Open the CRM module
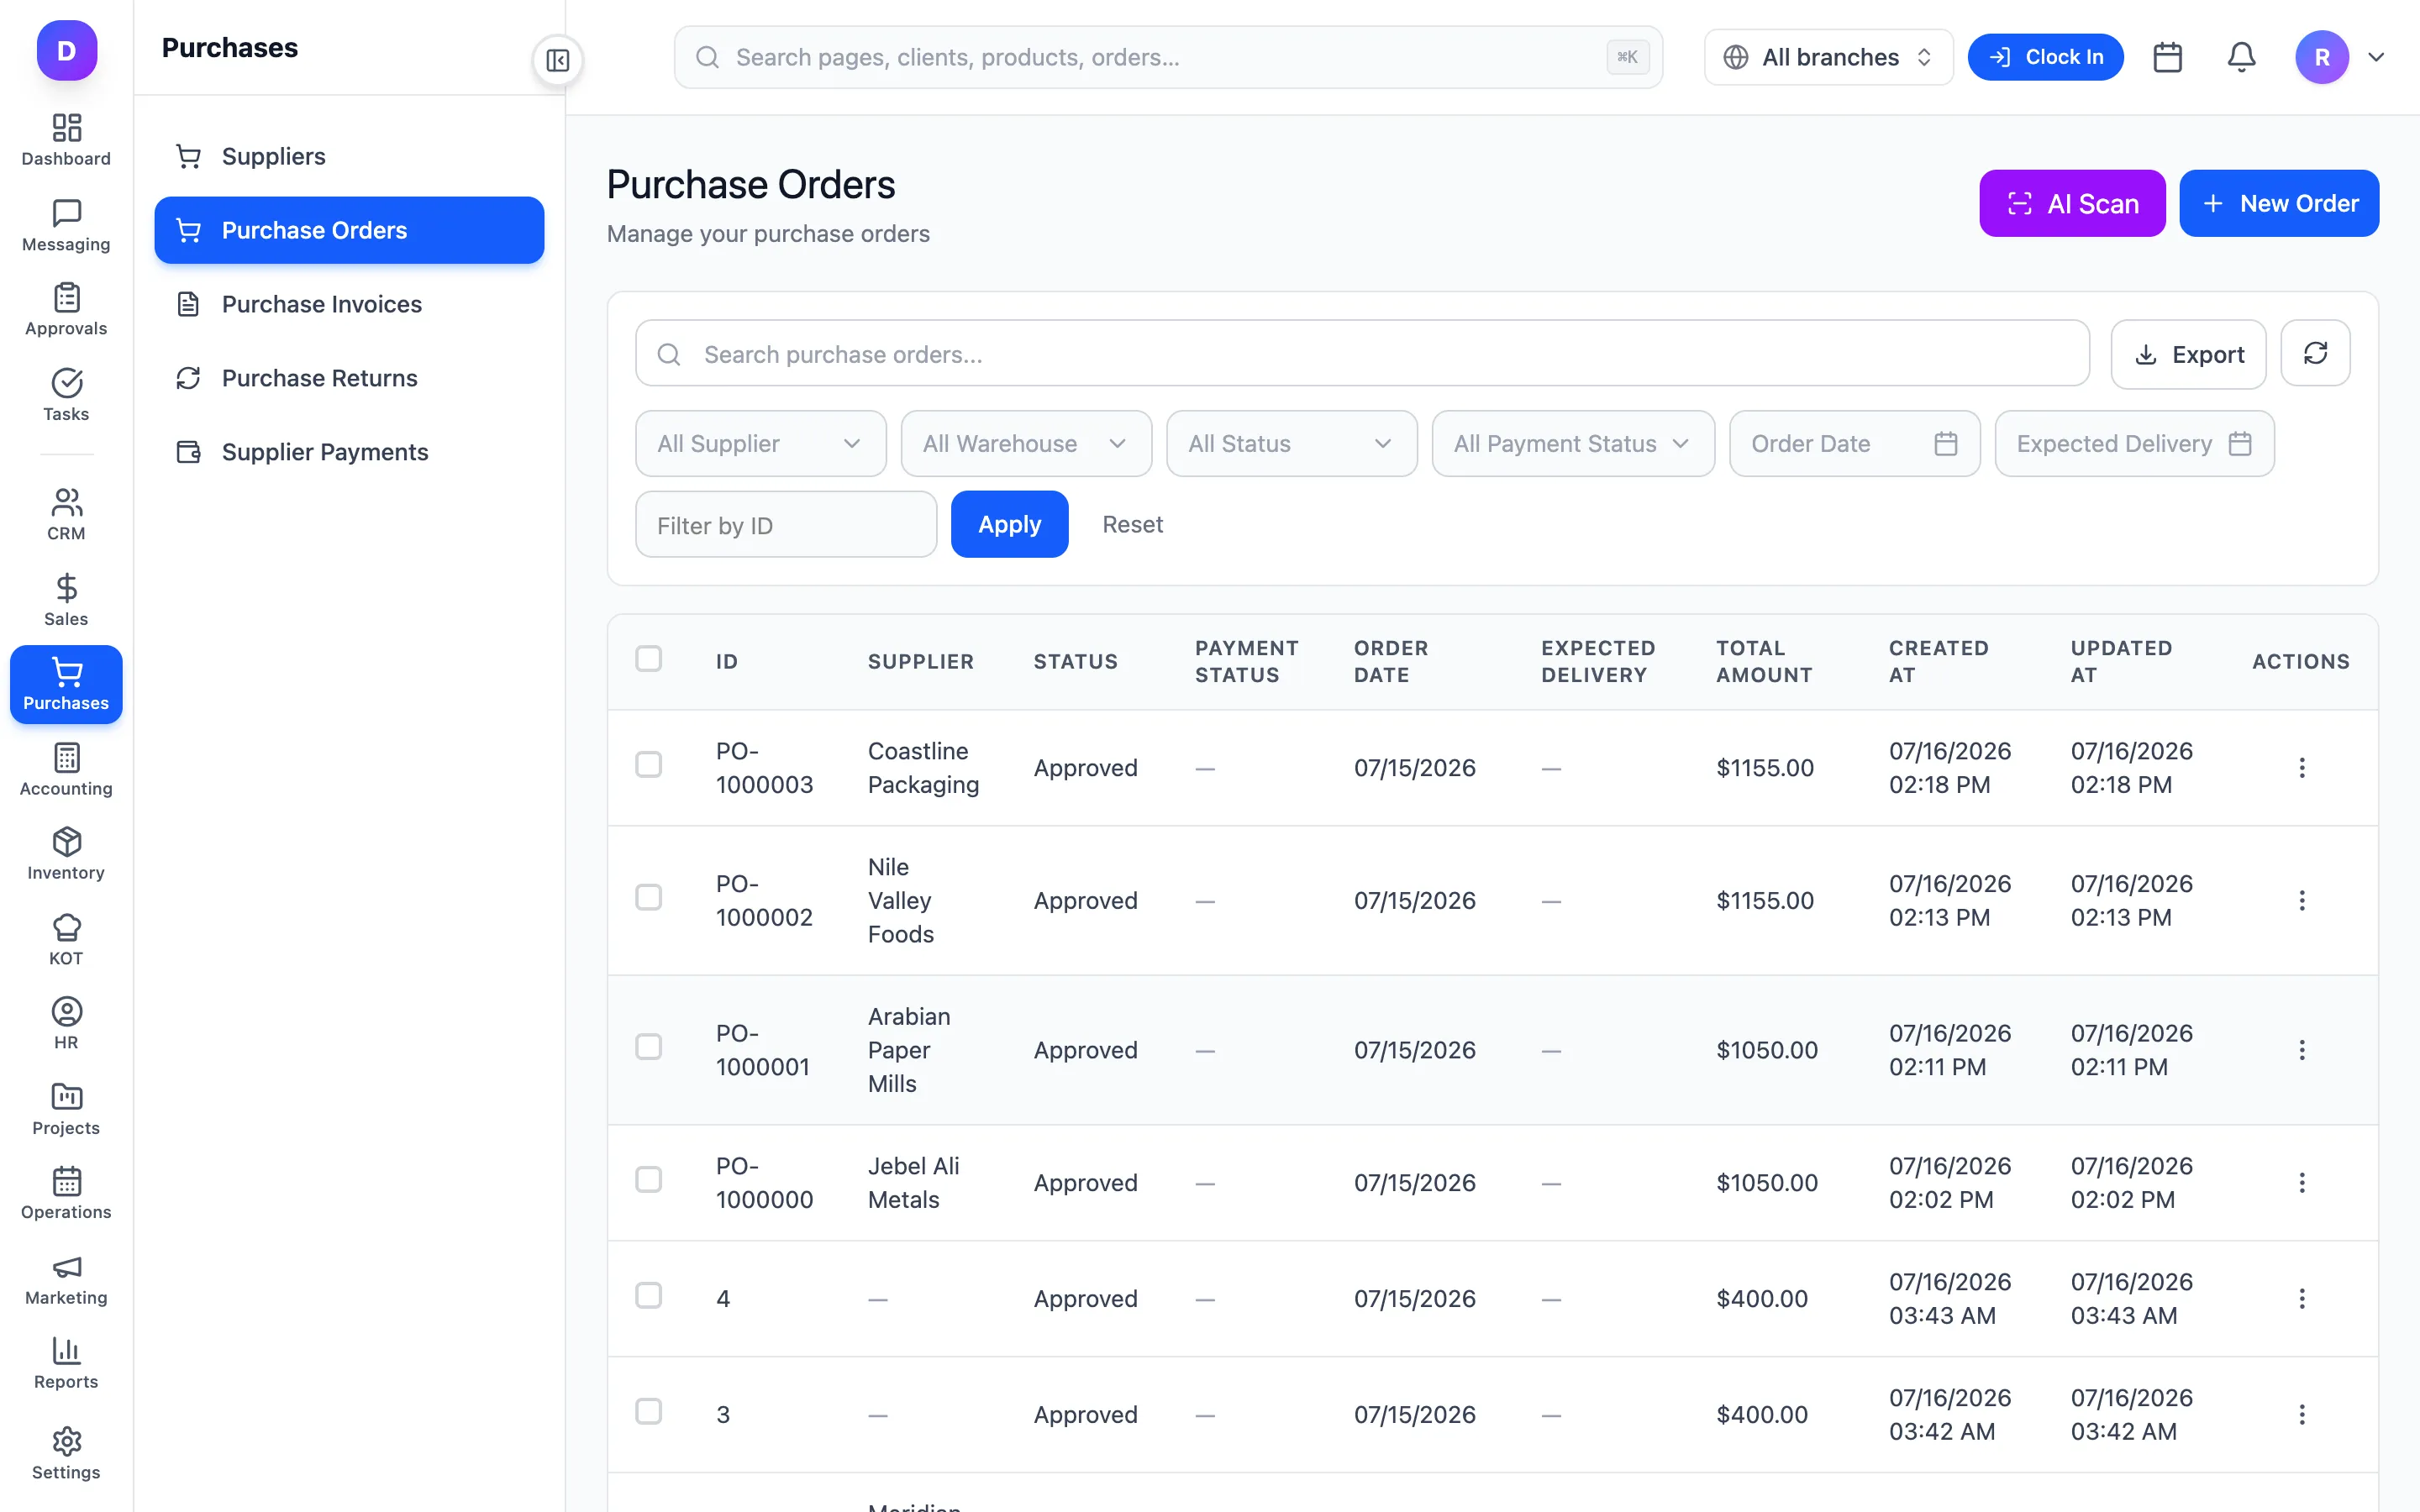2420x1512 pixels. 66,514
